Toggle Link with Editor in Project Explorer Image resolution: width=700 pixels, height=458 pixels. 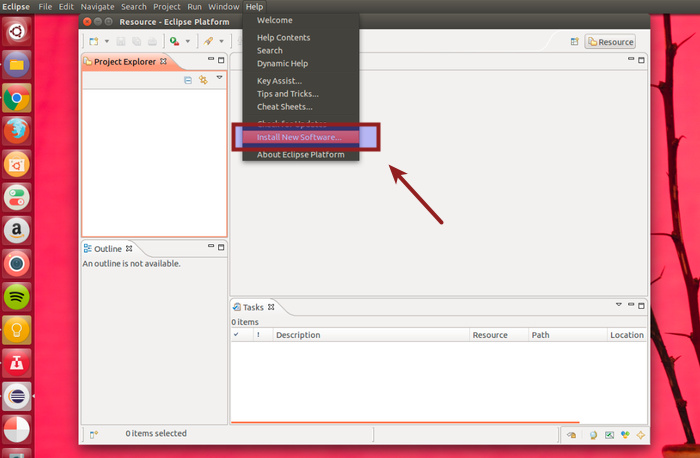203,80
